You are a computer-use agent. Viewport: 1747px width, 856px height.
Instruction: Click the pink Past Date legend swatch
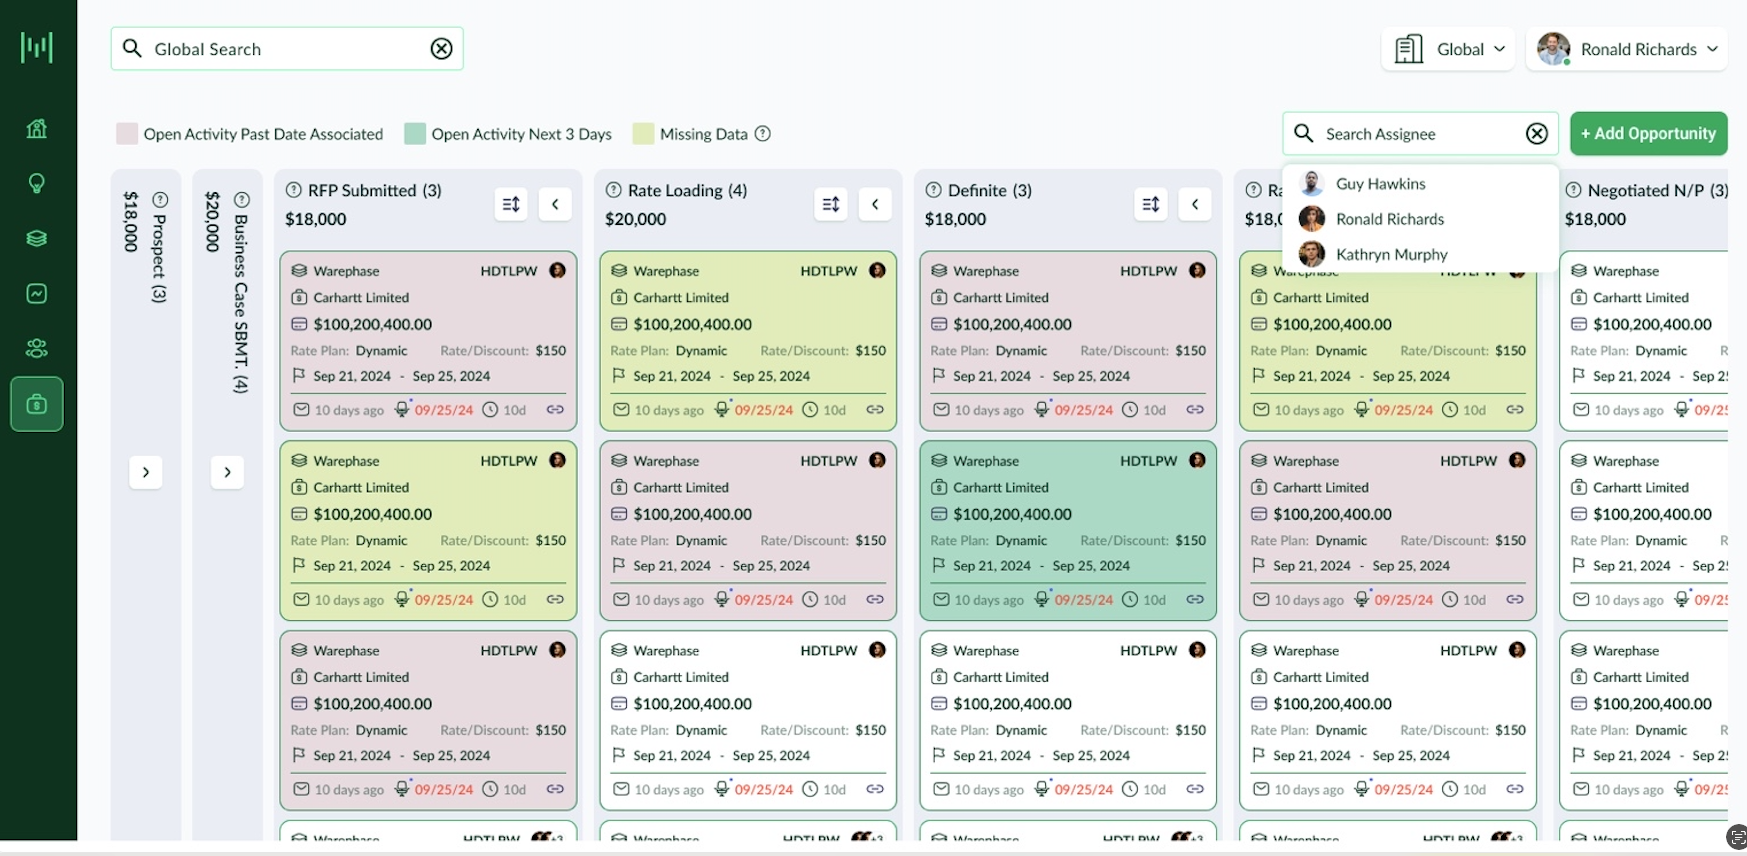coord(127,133)
